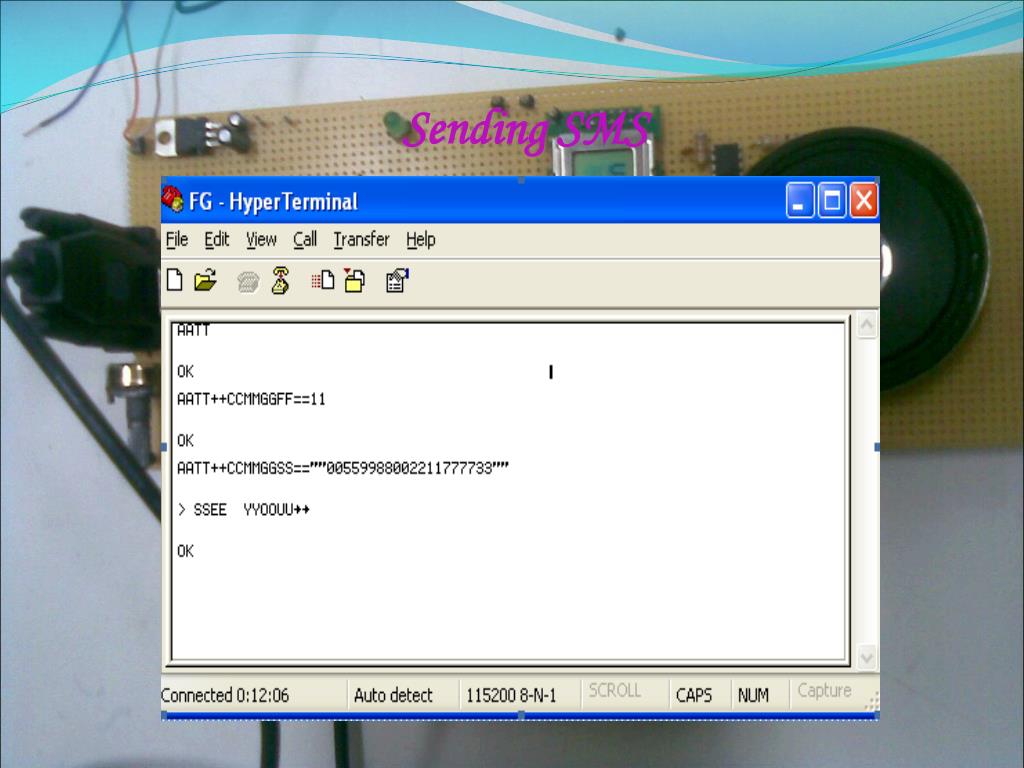The height and width of the screenshot is (768, 1024).
Task: Click the Connected 0:12:06 status entry
Action: 225,696
